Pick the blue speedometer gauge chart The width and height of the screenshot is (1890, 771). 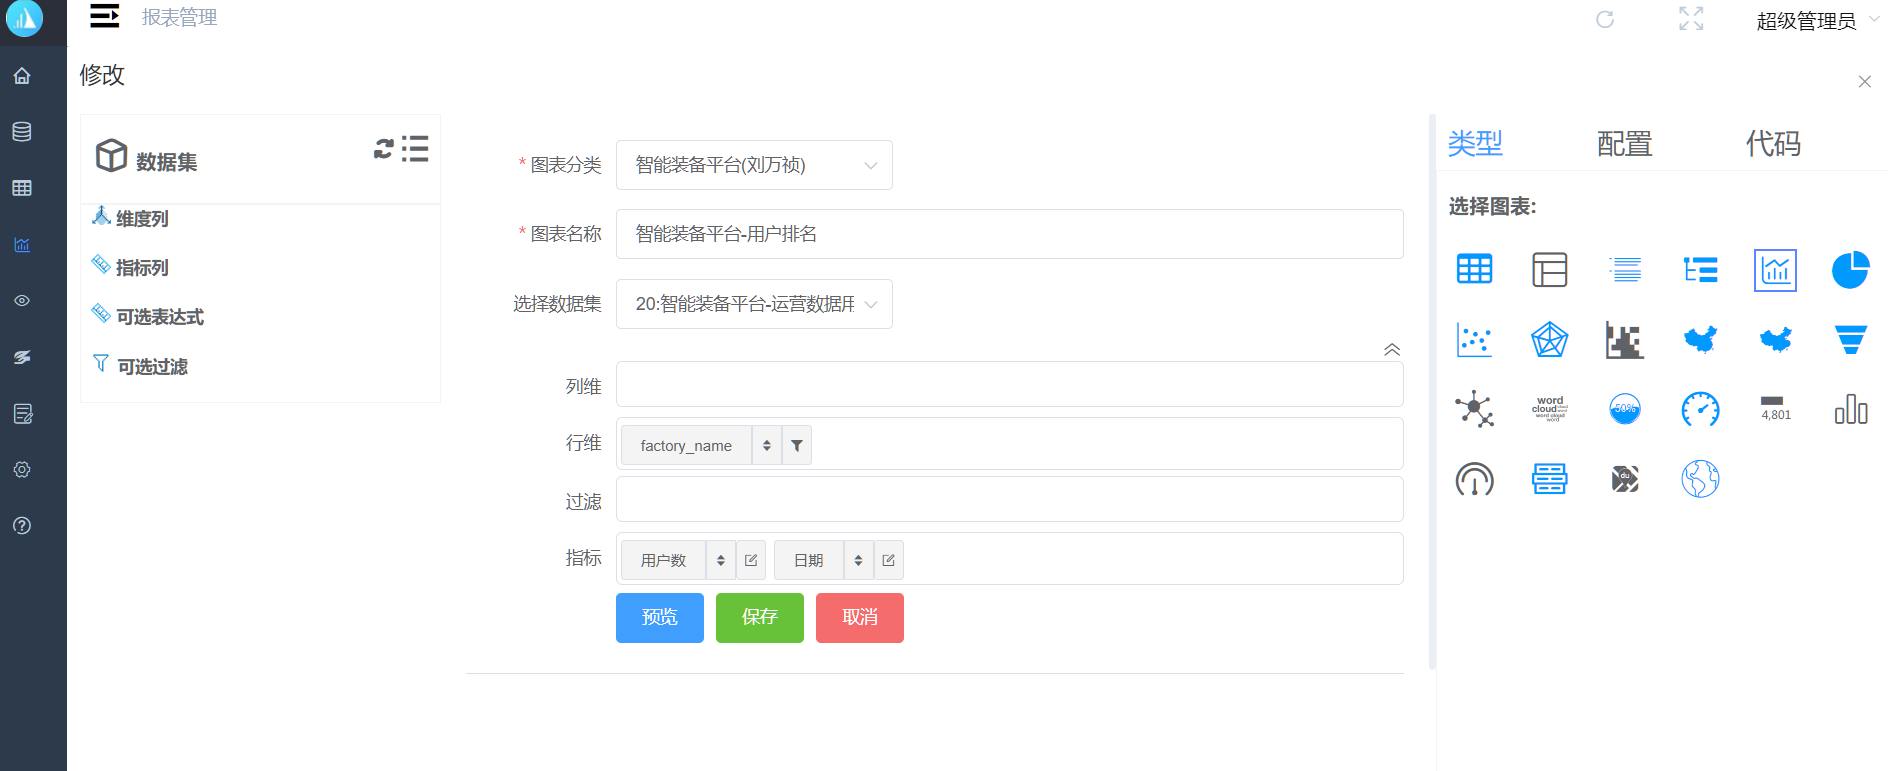[1700, 409]
